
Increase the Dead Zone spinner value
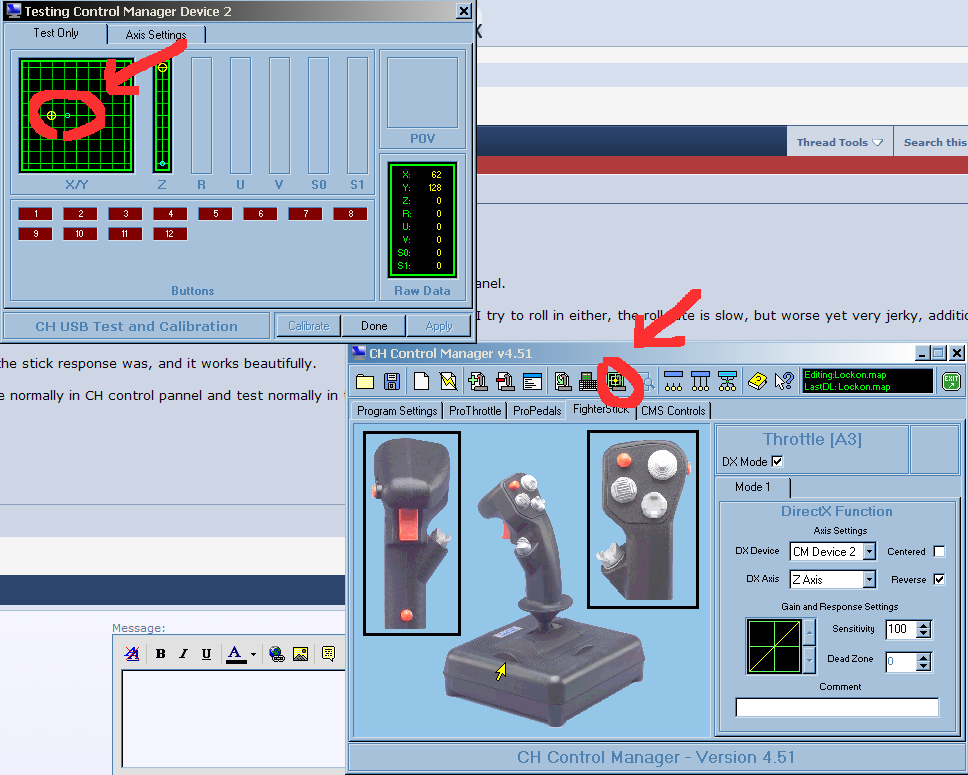[924, 658]
